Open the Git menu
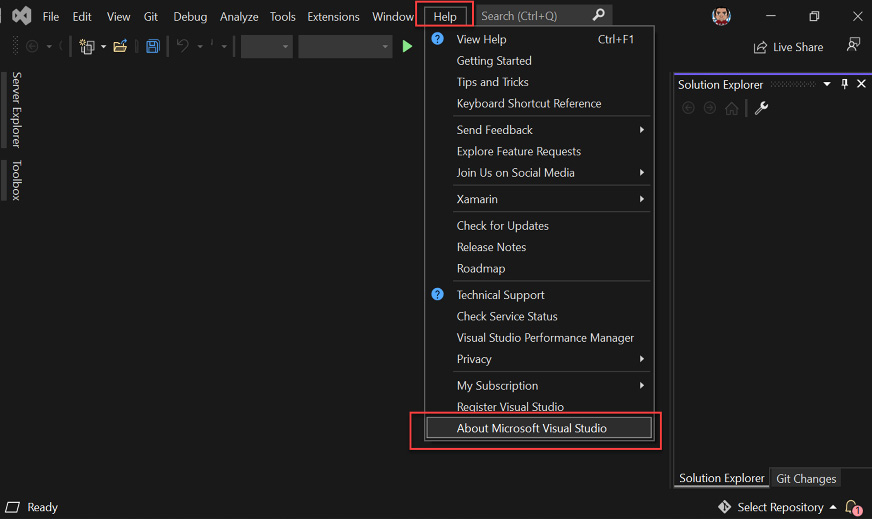The height and width of the screenshot is (519, 872). (151, 17)
